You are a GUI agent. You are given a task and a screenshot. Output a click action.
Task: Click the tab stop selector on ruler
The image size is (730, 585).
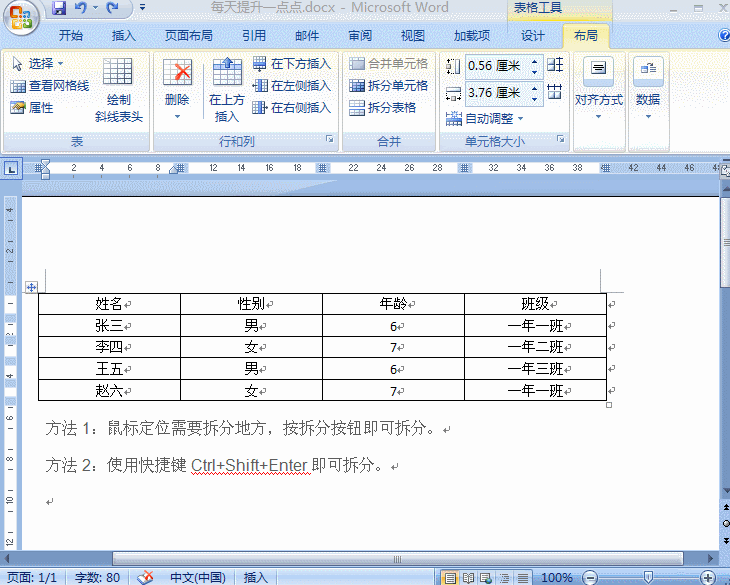[11, 168]
